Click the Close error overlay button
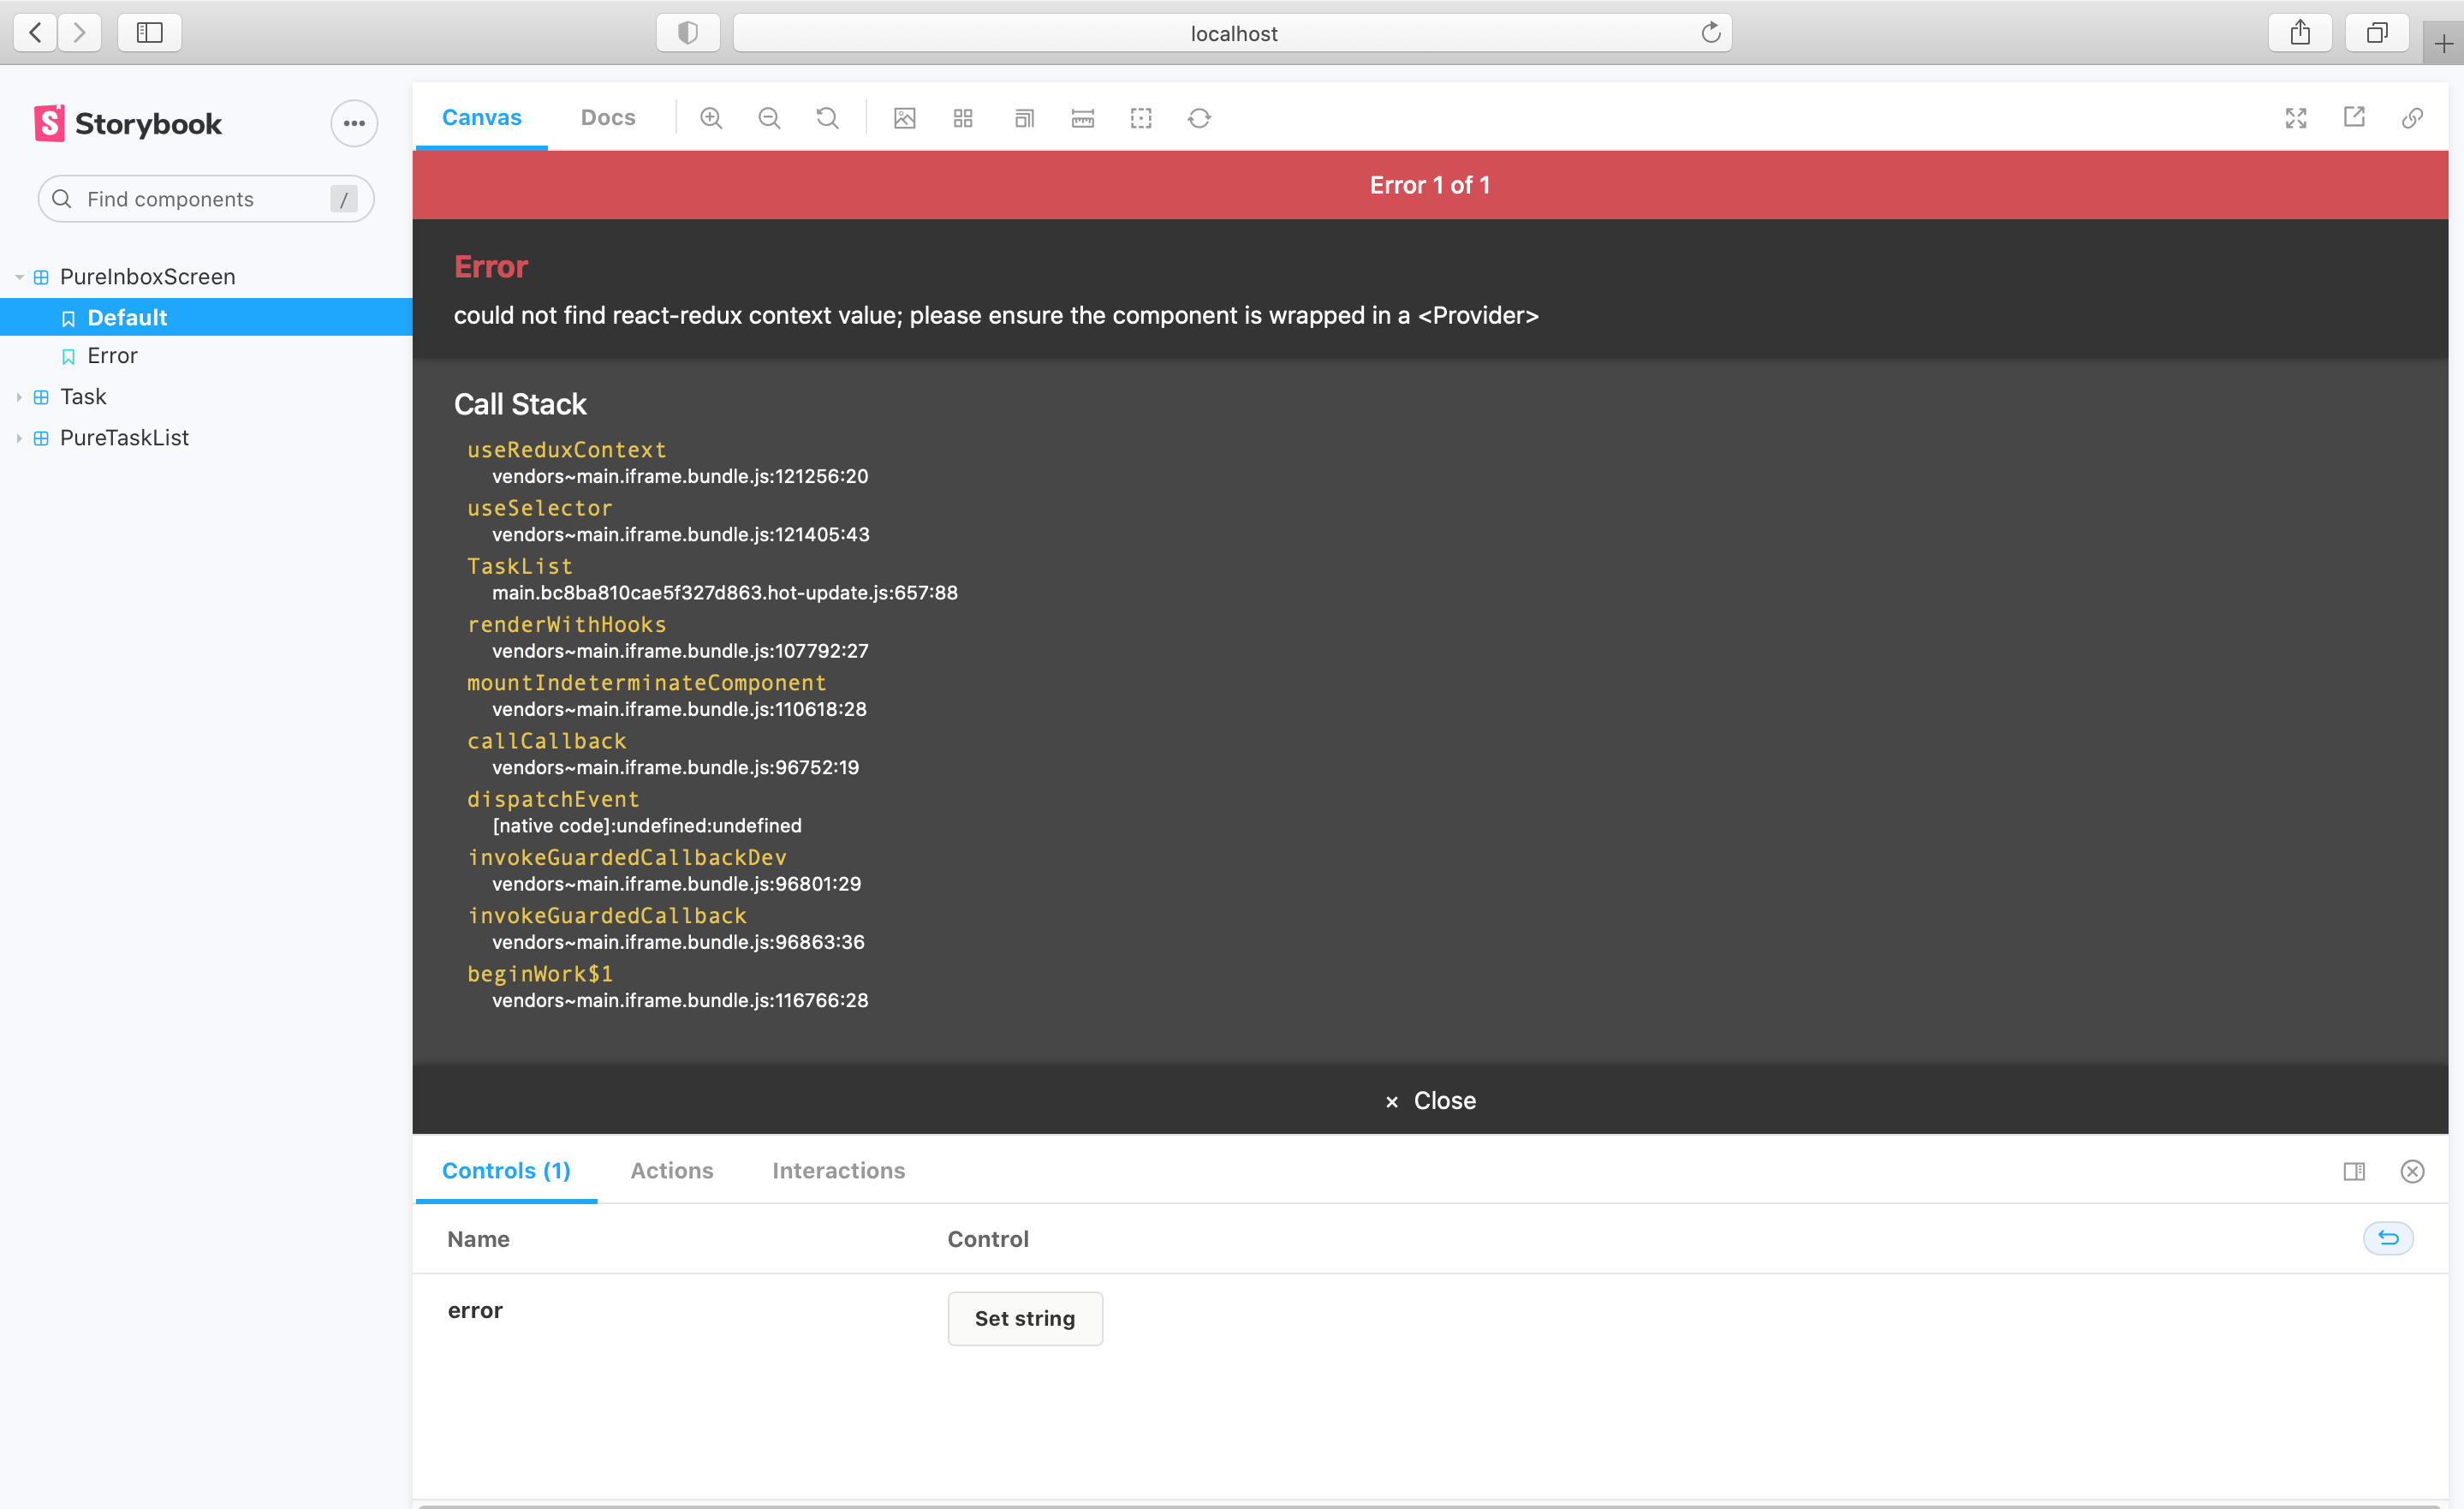 click(x=1429, y=1099)
